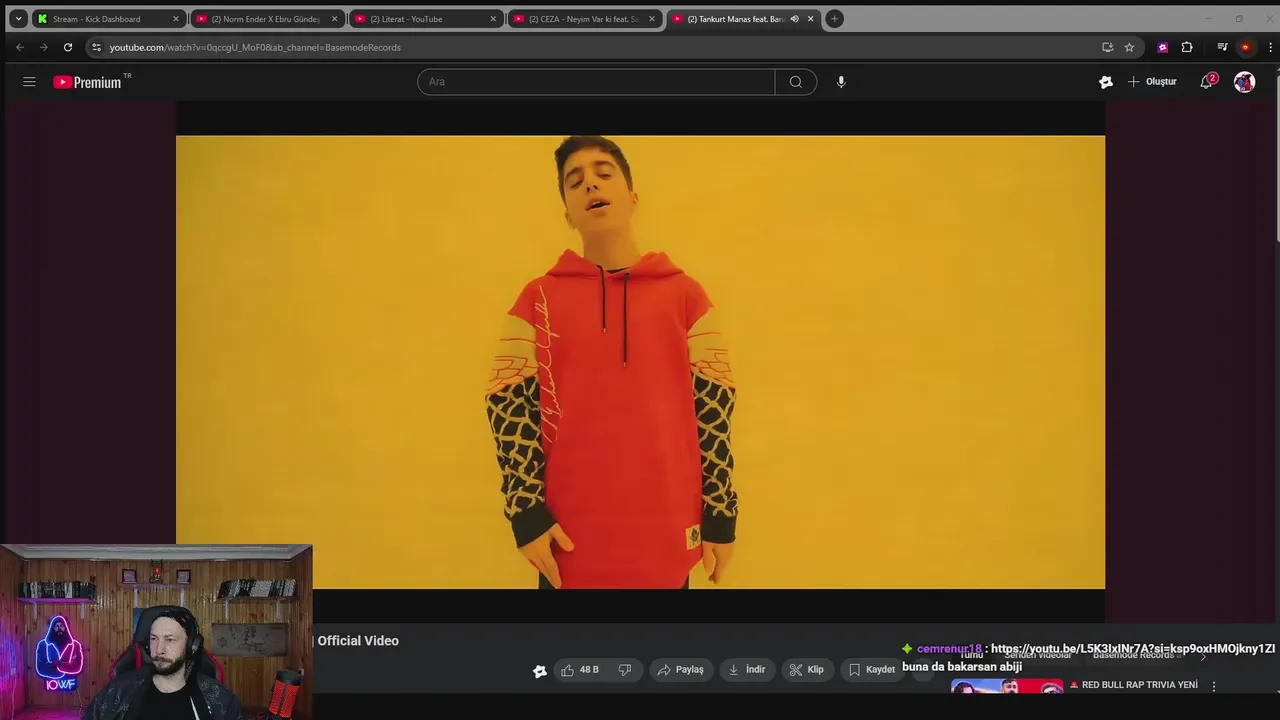Image resolution: width=1280 pixels, height=720 pixels.
Task: Click the youtube.com URL address bar
Action: click(x=255, y=47)
